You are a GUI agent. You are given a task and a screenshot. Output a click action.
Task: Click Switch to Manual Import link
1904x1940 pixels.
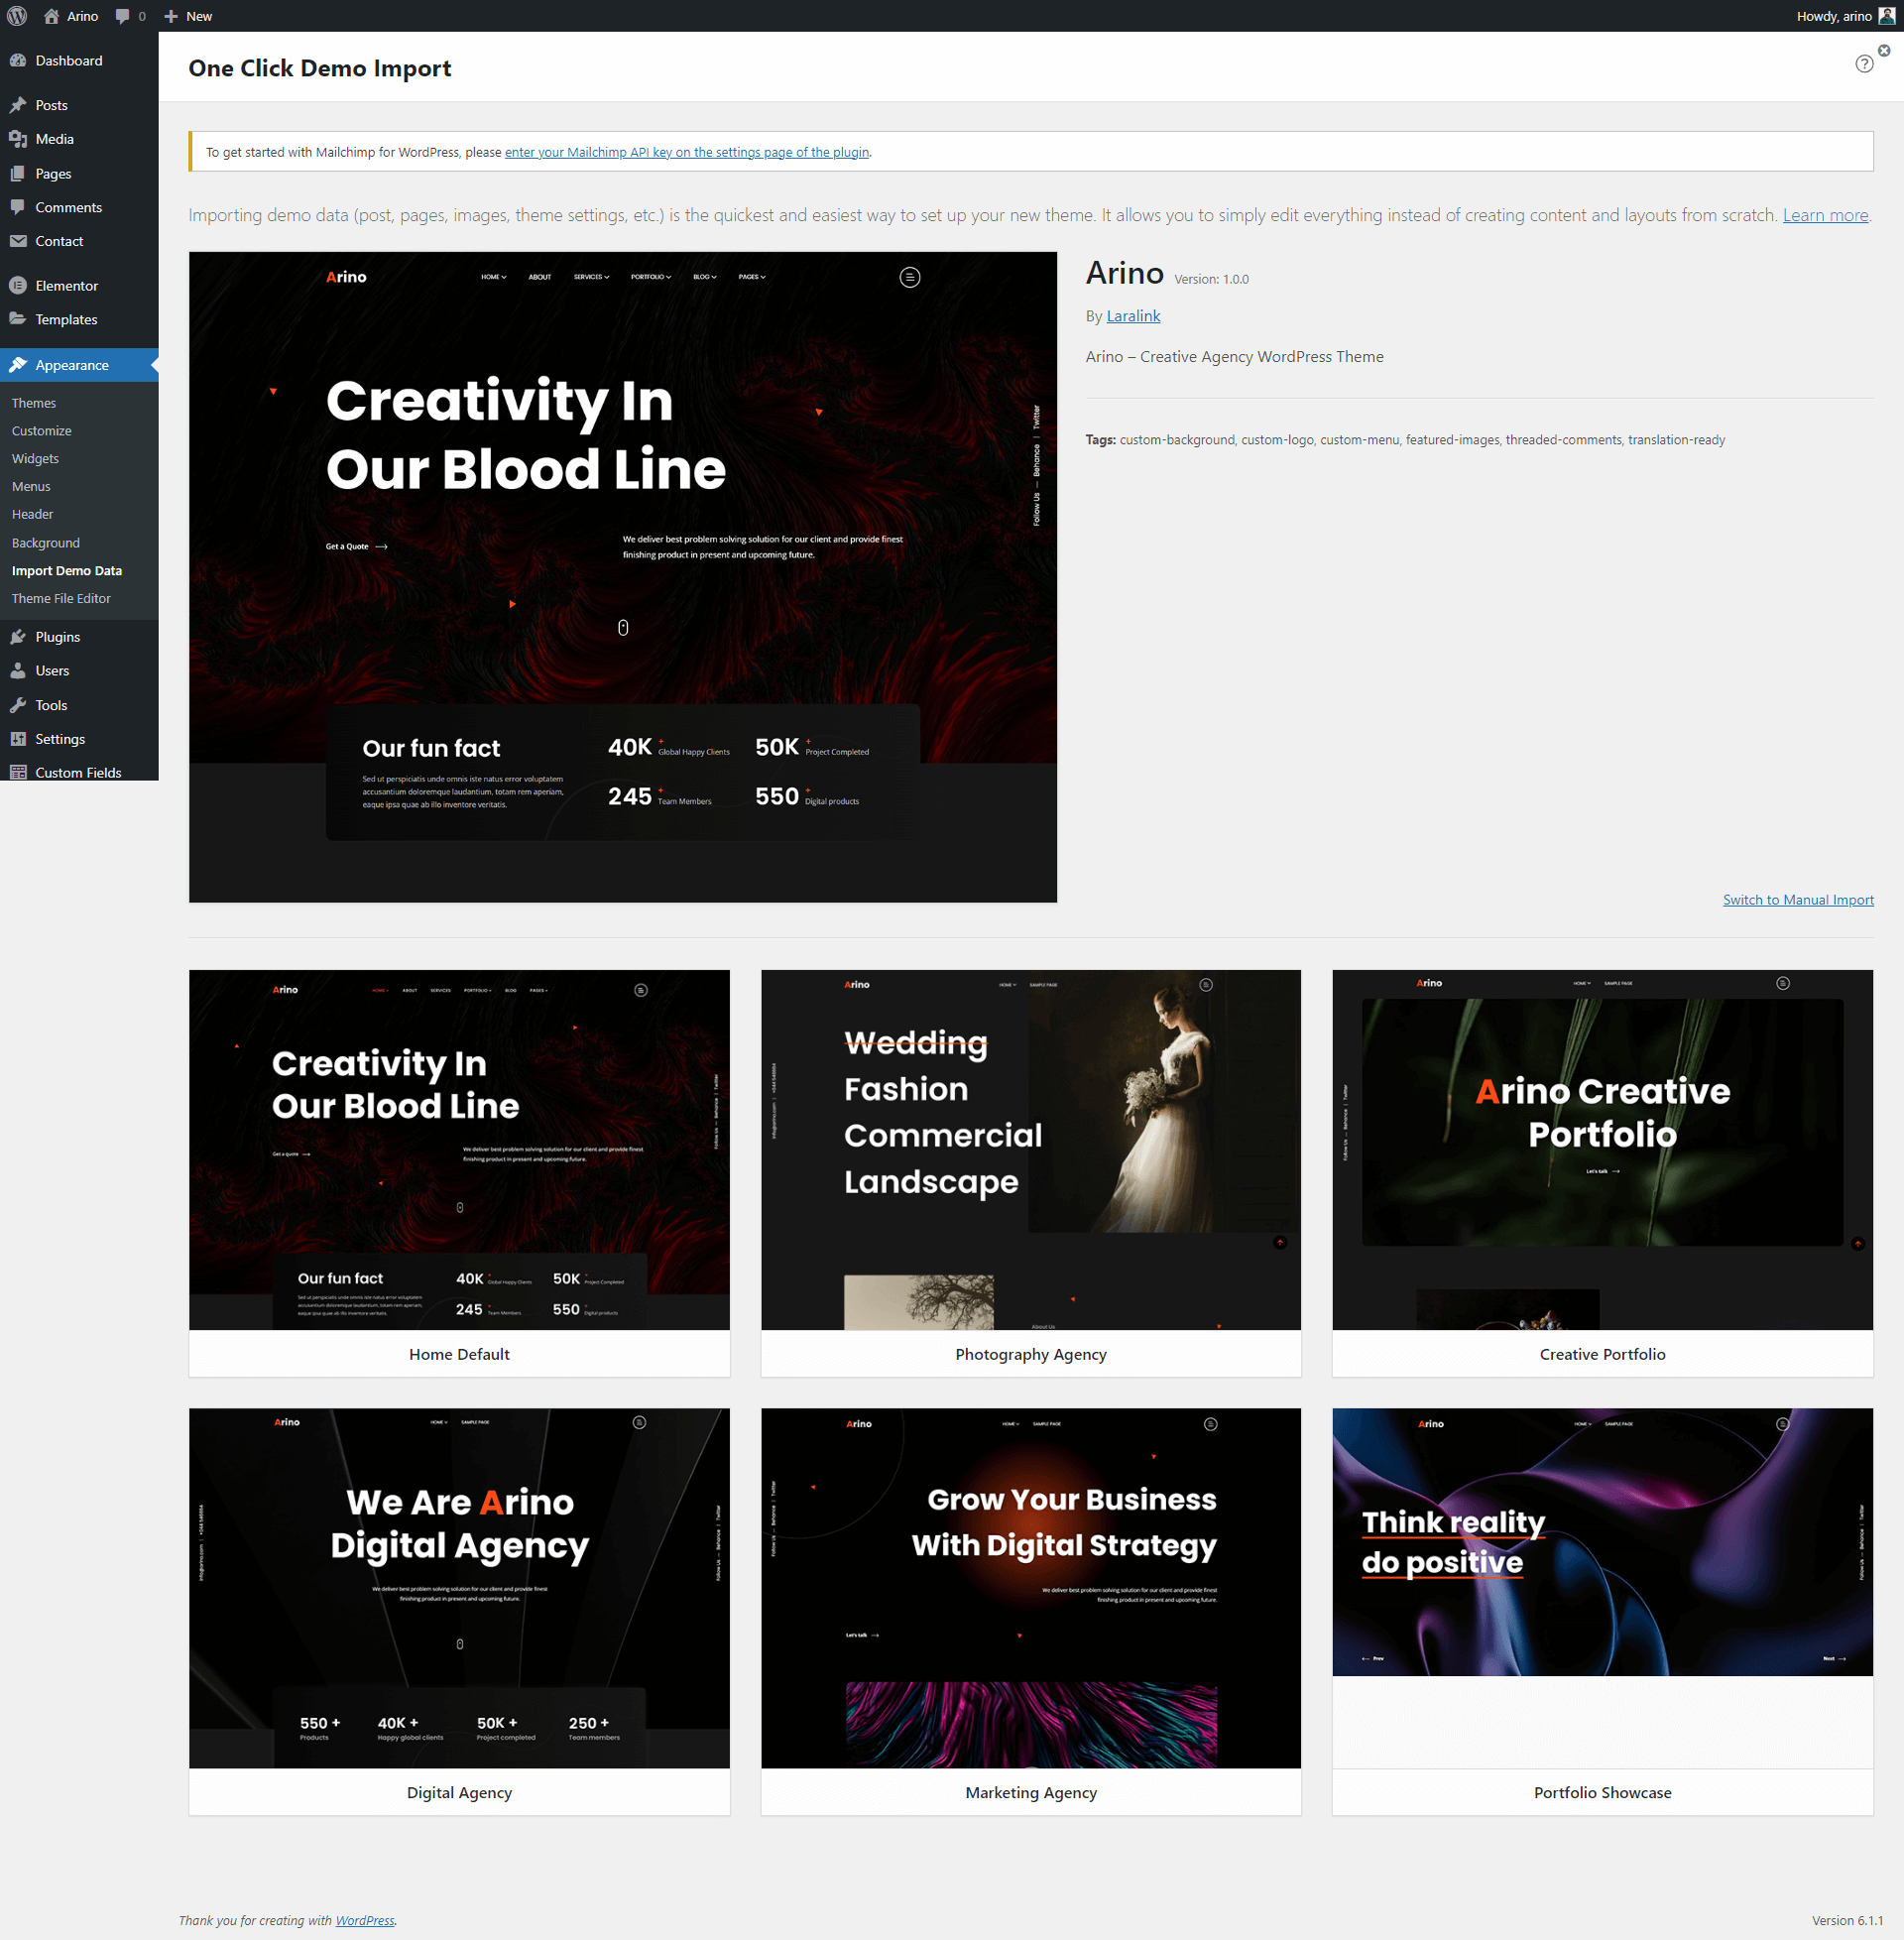[1798, 900]
